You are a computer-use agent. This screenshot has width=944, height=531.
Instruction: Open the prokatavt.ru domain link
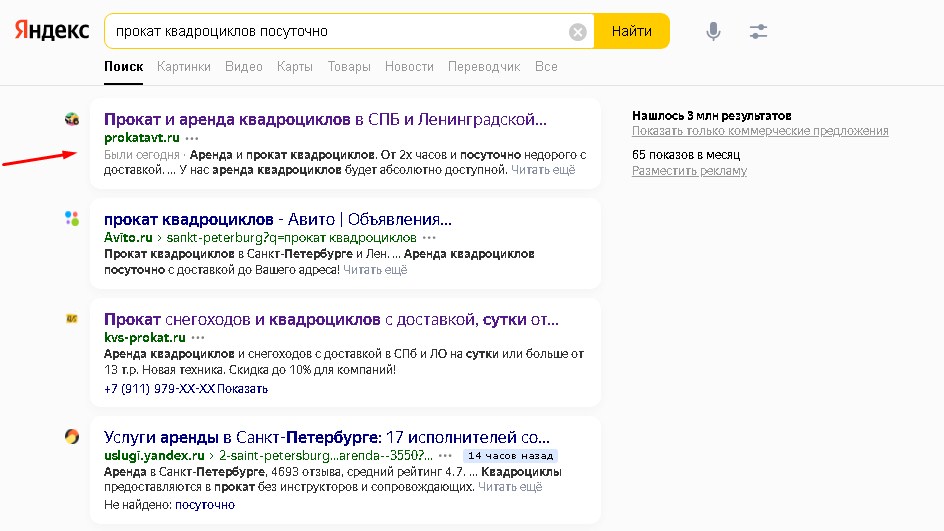[x=141, y=137]
